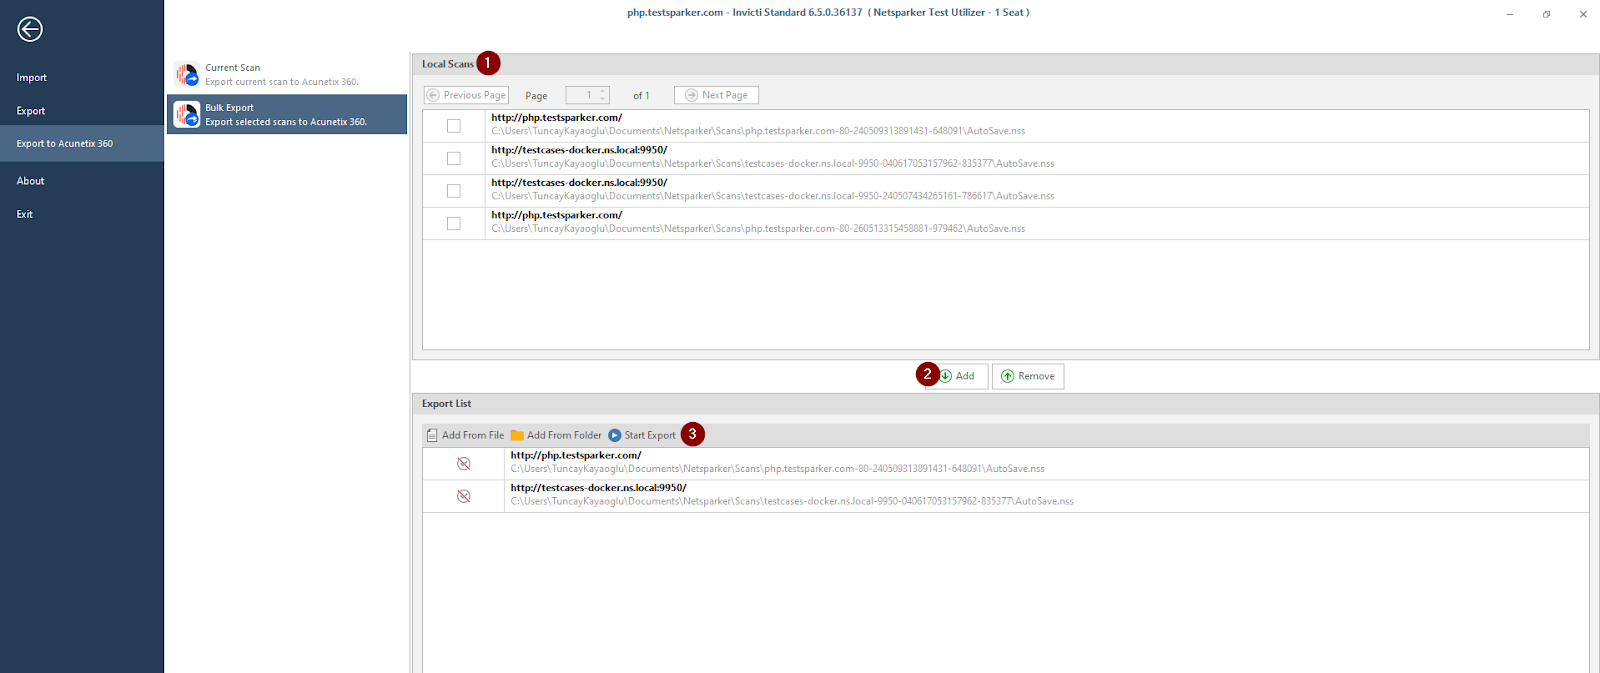Select the php.testsparker.com 979462 AutoSave.nss path
Screen dimensions: 1600x673
pos(758,229)
